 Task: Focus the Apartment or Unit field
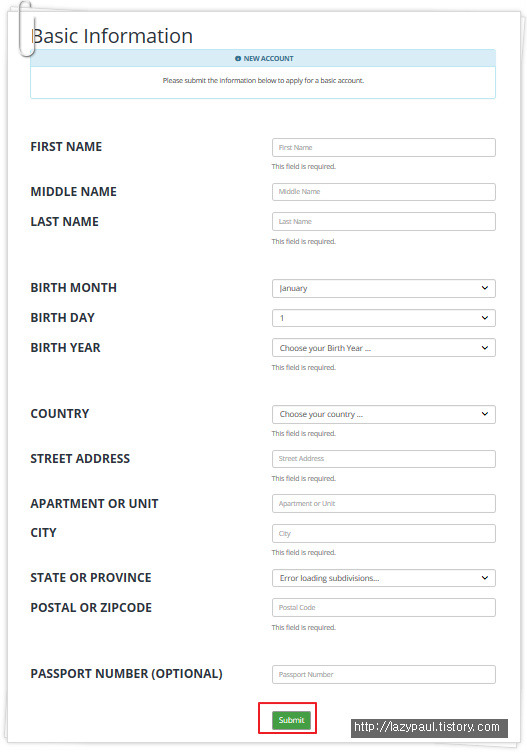383,503
